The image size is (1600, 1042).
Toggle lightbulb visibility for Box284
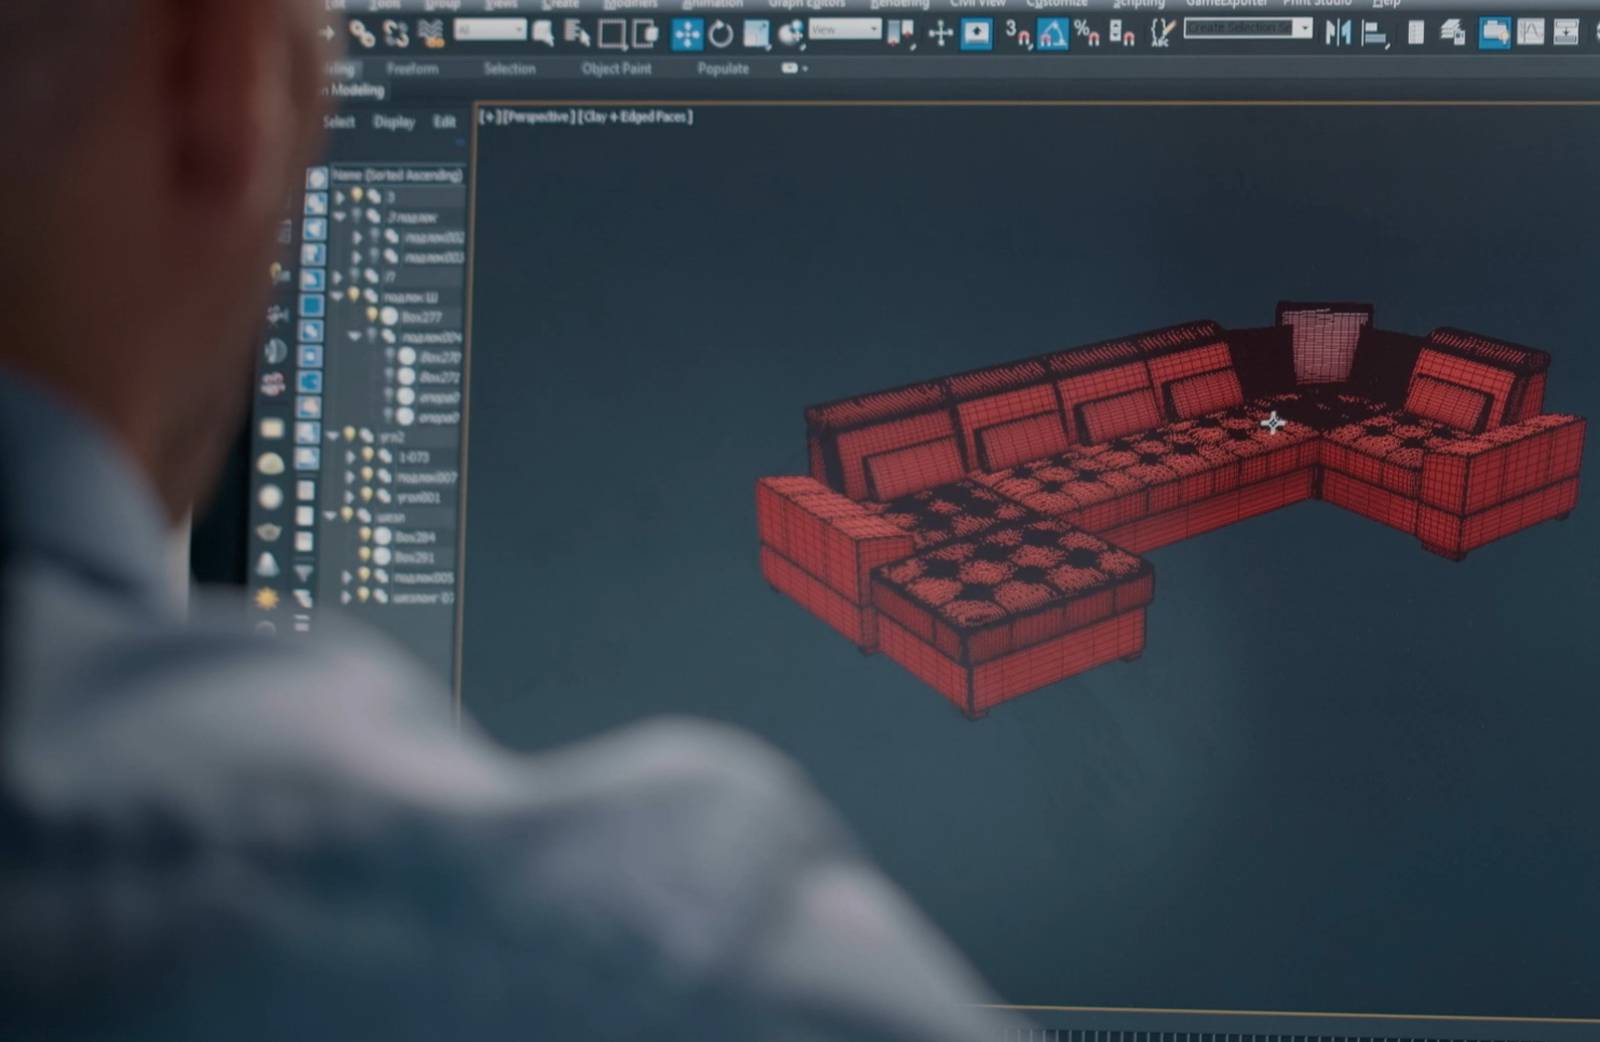[x=365, y=535]
